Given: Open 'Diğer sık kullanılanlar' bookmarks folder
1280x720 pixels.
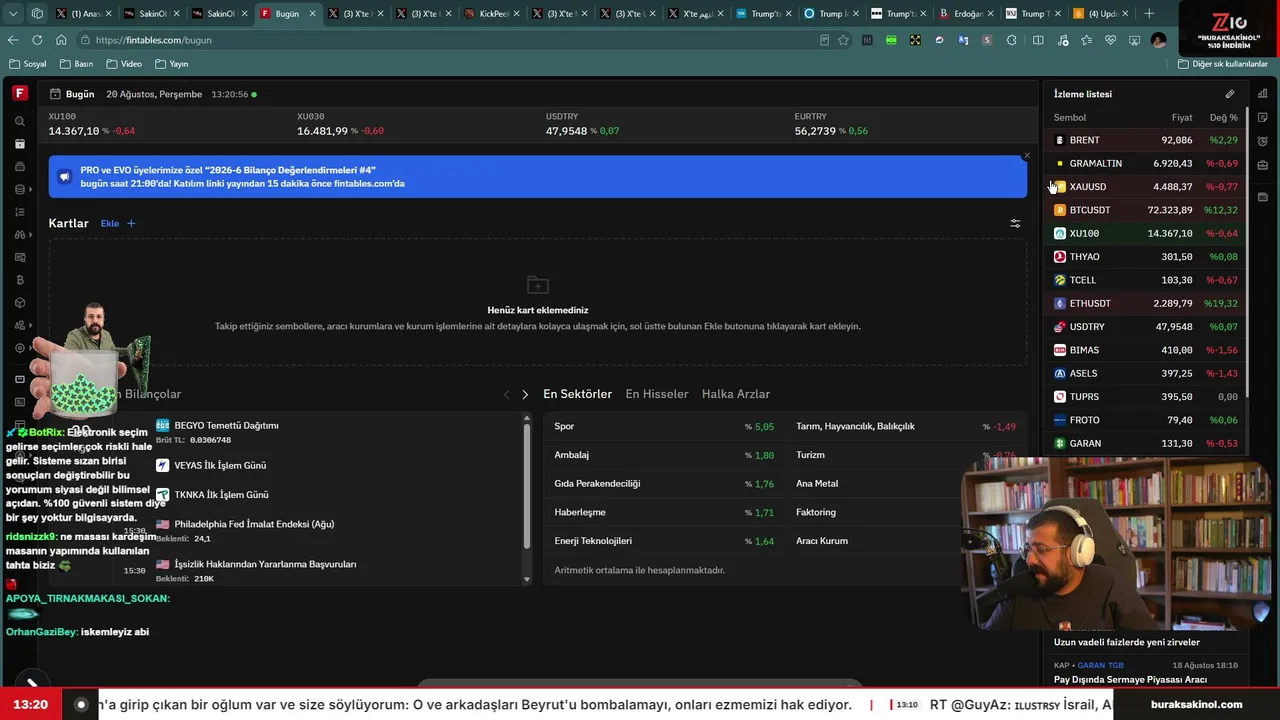Looking at the screenshot, I should click(x=1223, y=64).
